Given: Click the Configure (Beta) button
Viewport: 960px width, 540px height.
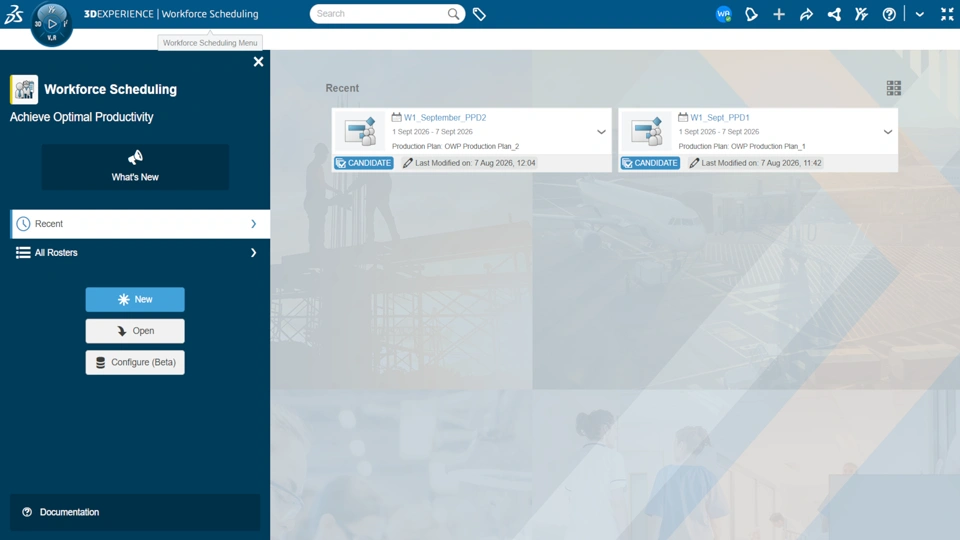Looking at the screenshot, I should [x=135, y=362].
